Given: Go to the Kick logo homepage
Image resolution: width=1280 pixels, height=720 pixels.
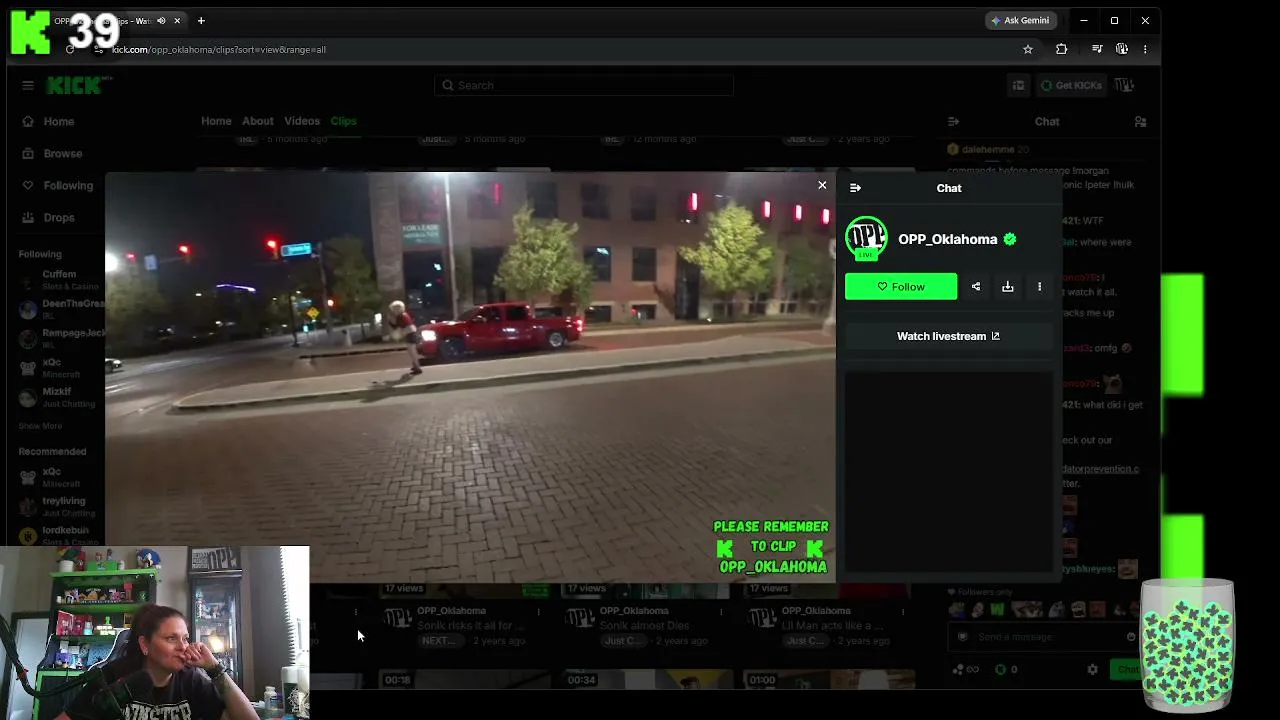Looking at the screenshot, I should 74,85.
